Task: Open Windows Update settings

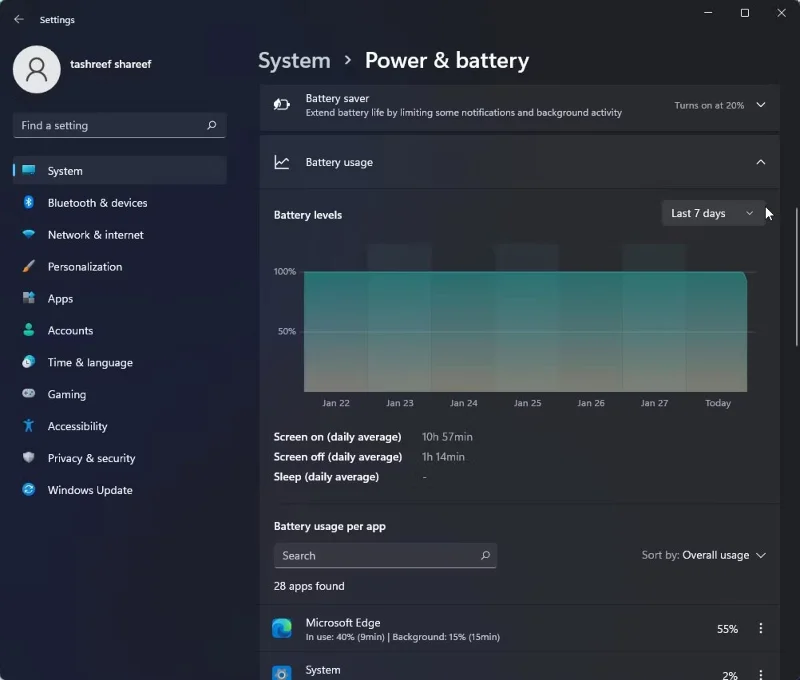Action: coord(90,490)
